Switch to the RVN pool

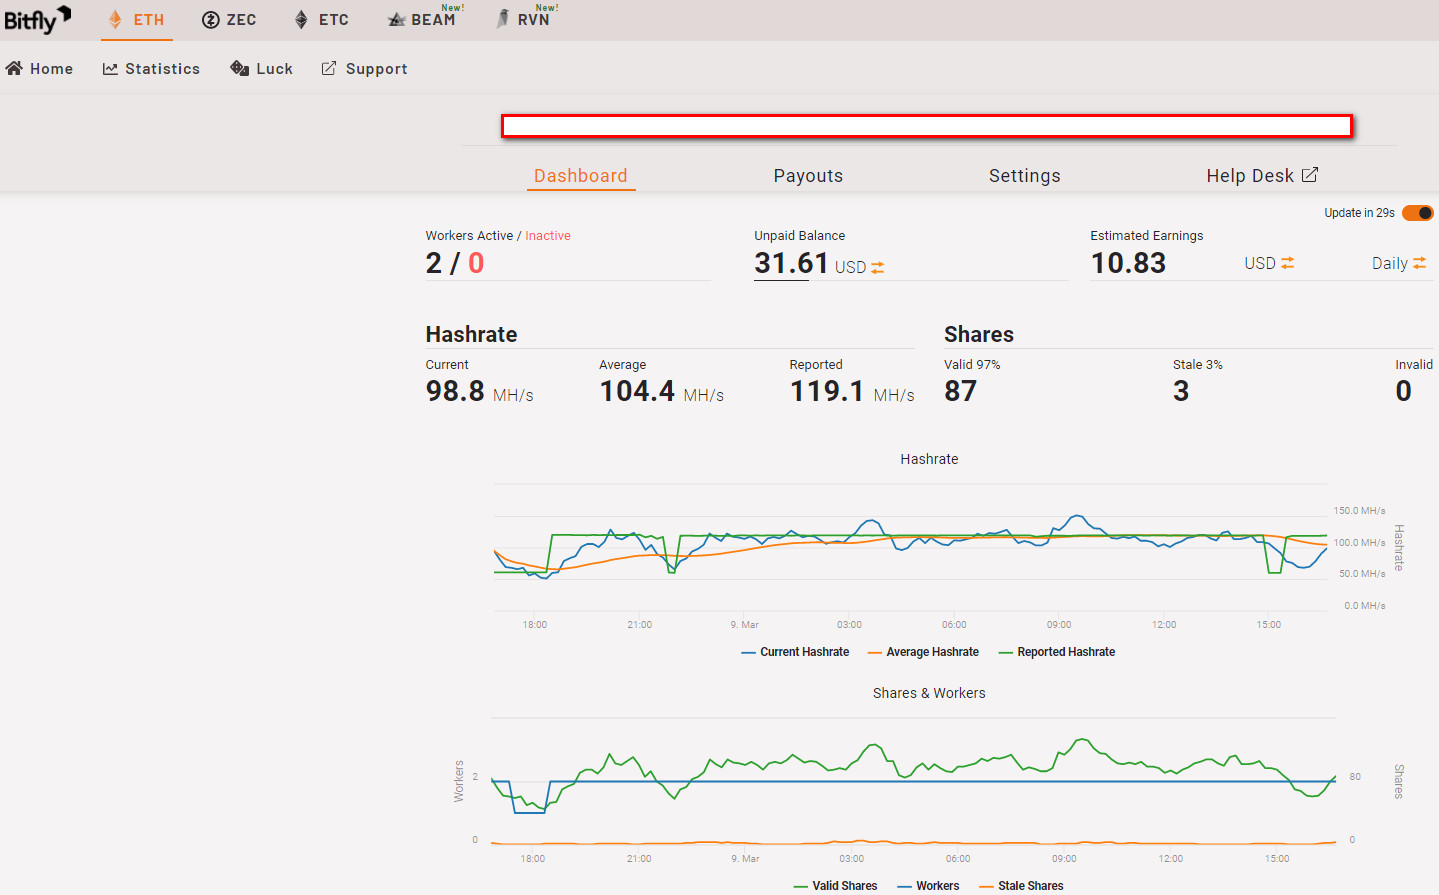click(524, 19)
